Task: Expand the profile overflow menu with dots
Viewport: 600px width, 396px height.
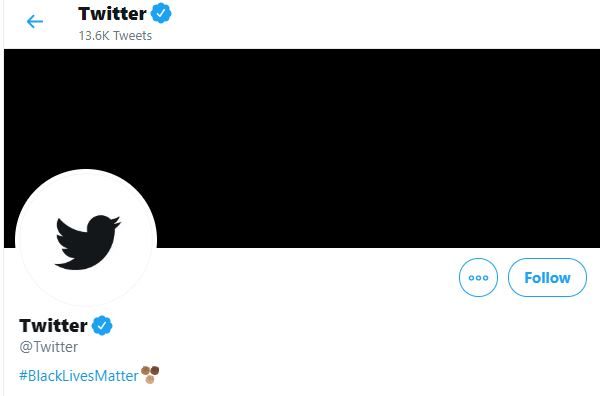Action: [478, 277]
